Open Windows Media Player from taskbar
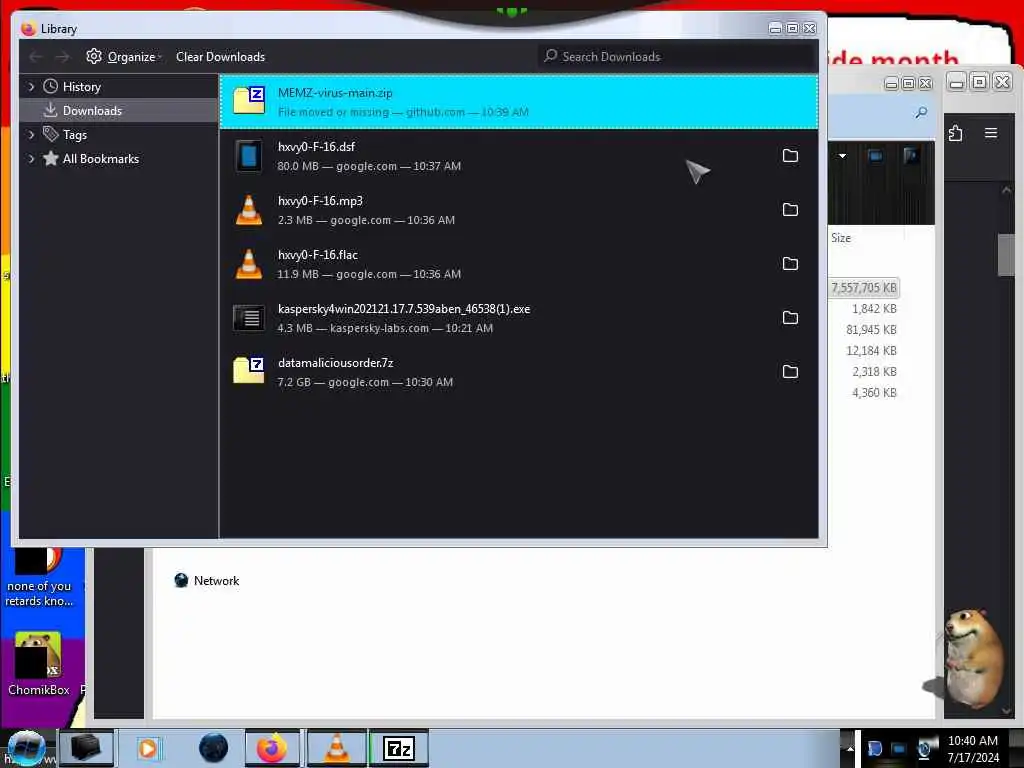The width and height of the screenshot is (1024, 768). pos(148,748)
